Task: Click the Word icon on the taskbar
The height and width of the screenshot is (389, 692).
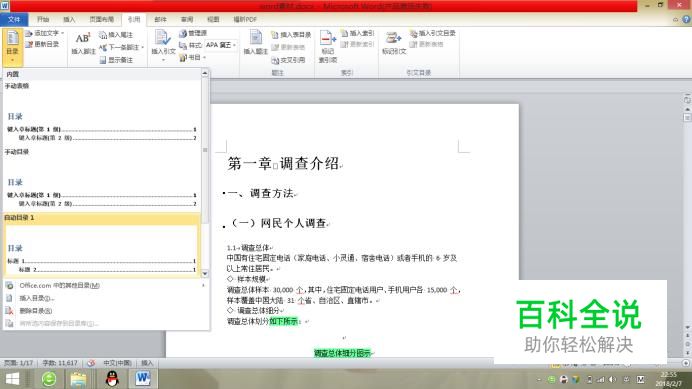Action: 143,379
